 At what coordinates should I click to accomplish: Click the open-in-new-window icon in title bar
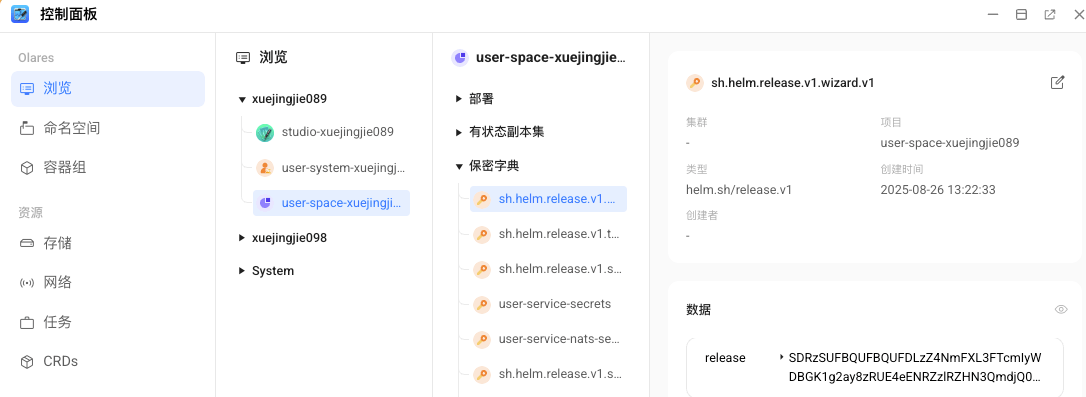pos(1050,15)
